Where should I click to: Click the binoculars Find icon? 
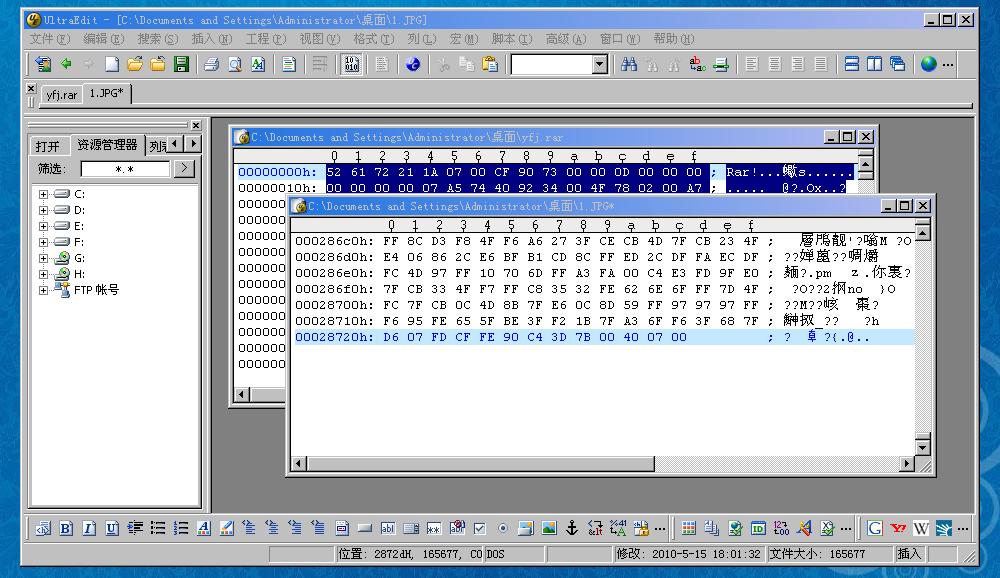click(x=629, y=65)
